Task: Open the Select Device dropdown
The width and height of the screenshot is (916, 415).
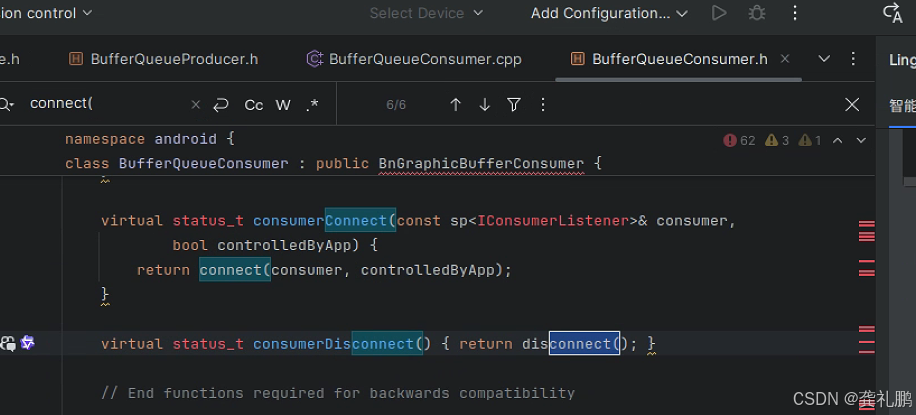Action: coord(426,13)
